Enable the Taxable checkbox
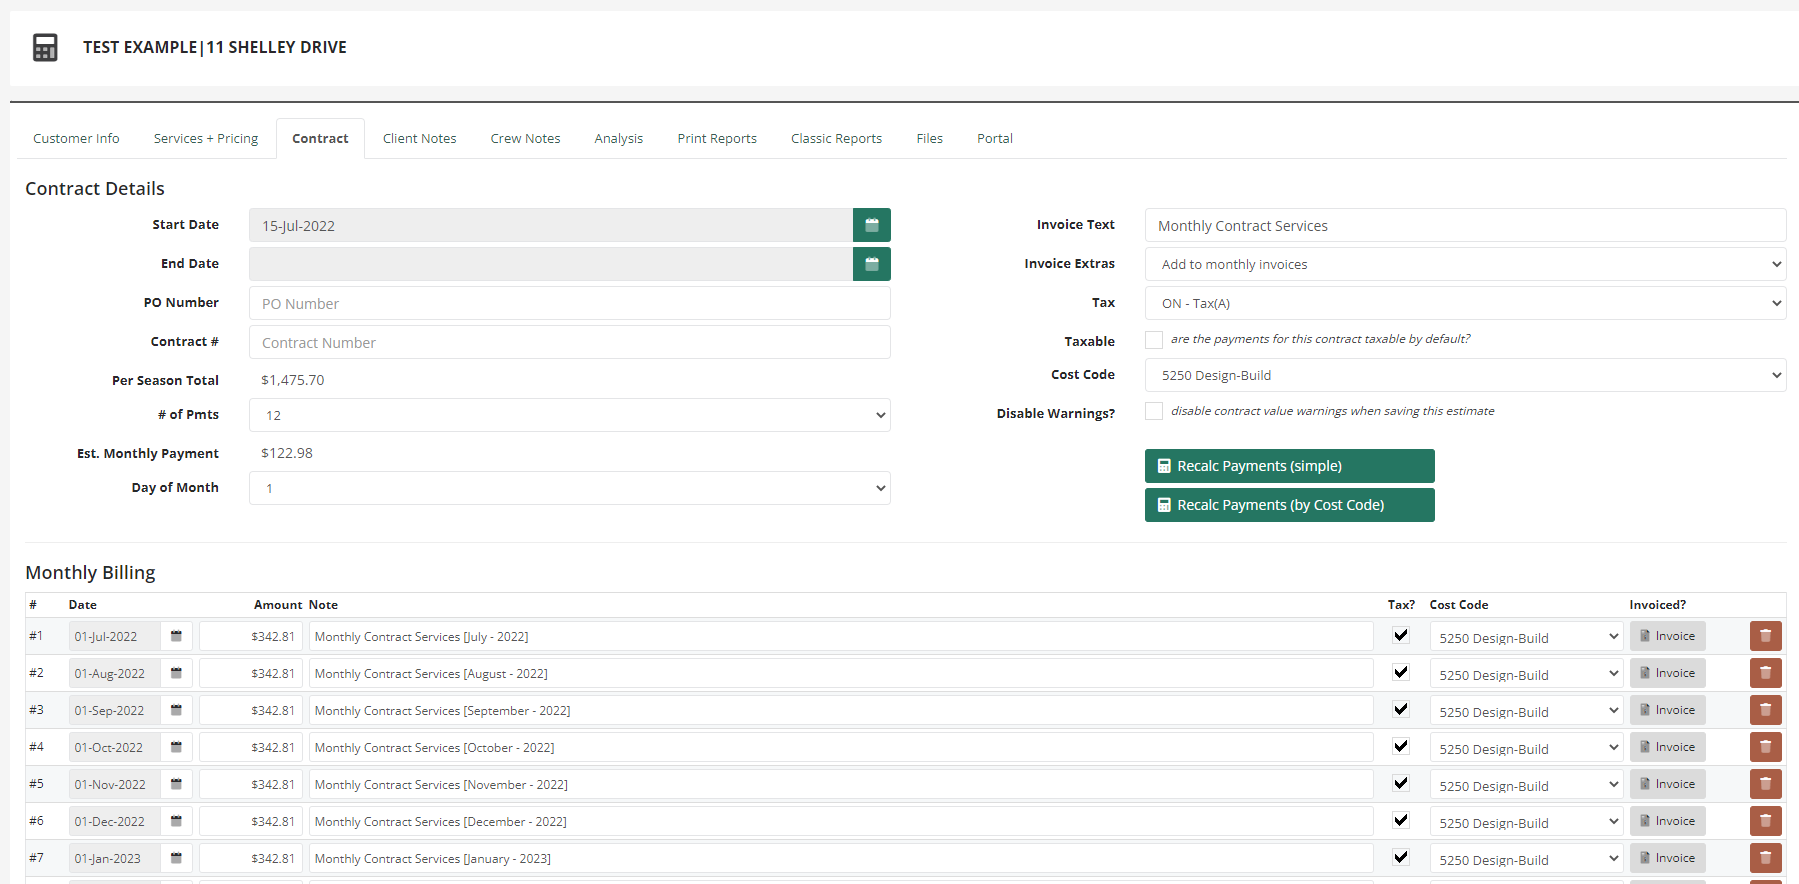Screen dimensions: 1799x884 point(1154,340)
